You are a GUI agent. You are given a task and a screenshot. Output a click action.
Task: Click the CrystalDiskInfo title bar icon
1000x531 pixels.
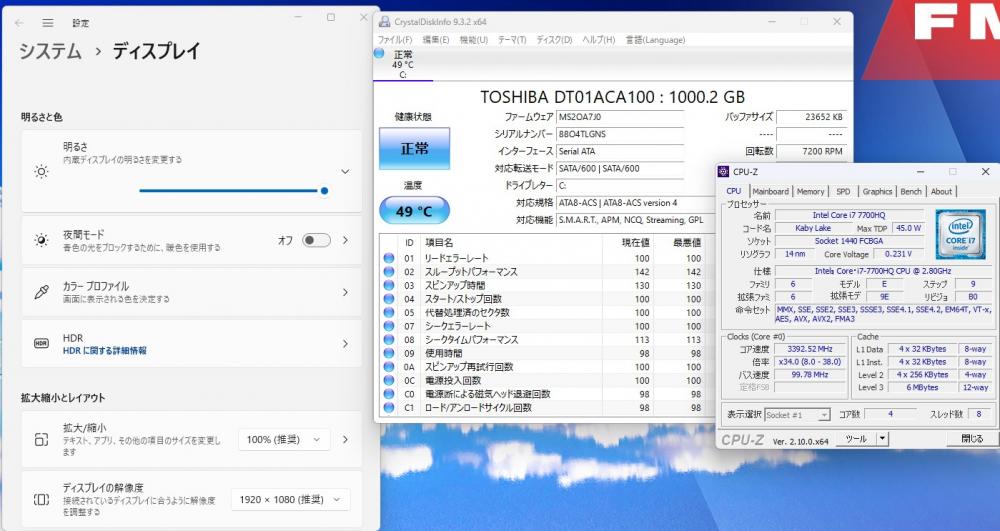coord(385,22)
